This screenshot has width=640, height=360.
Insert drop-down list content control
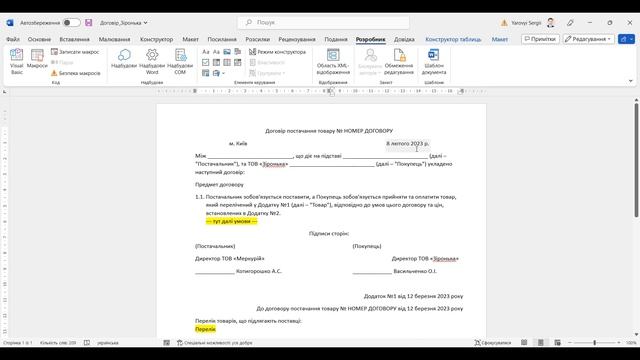227,62
